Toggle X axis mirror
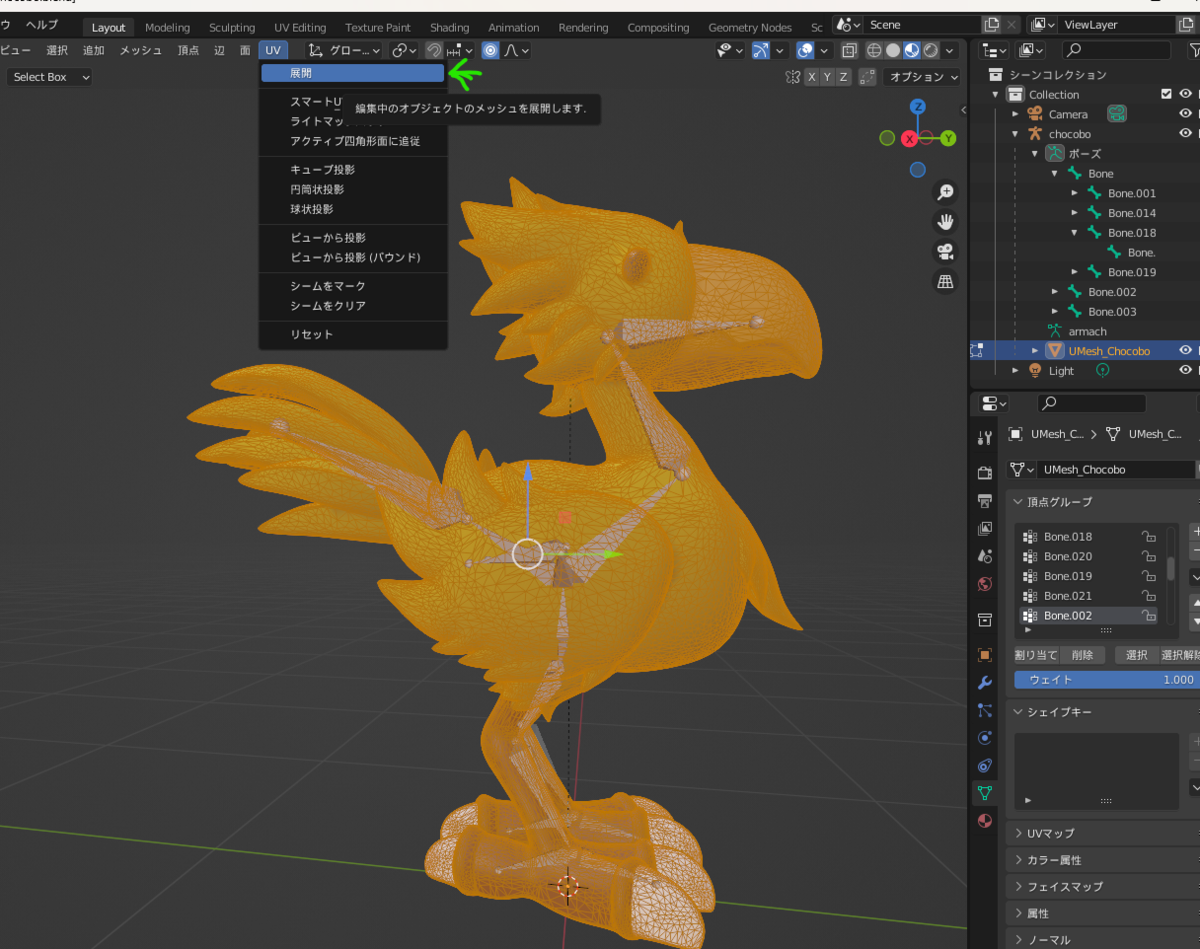 [x=813, y=77]
